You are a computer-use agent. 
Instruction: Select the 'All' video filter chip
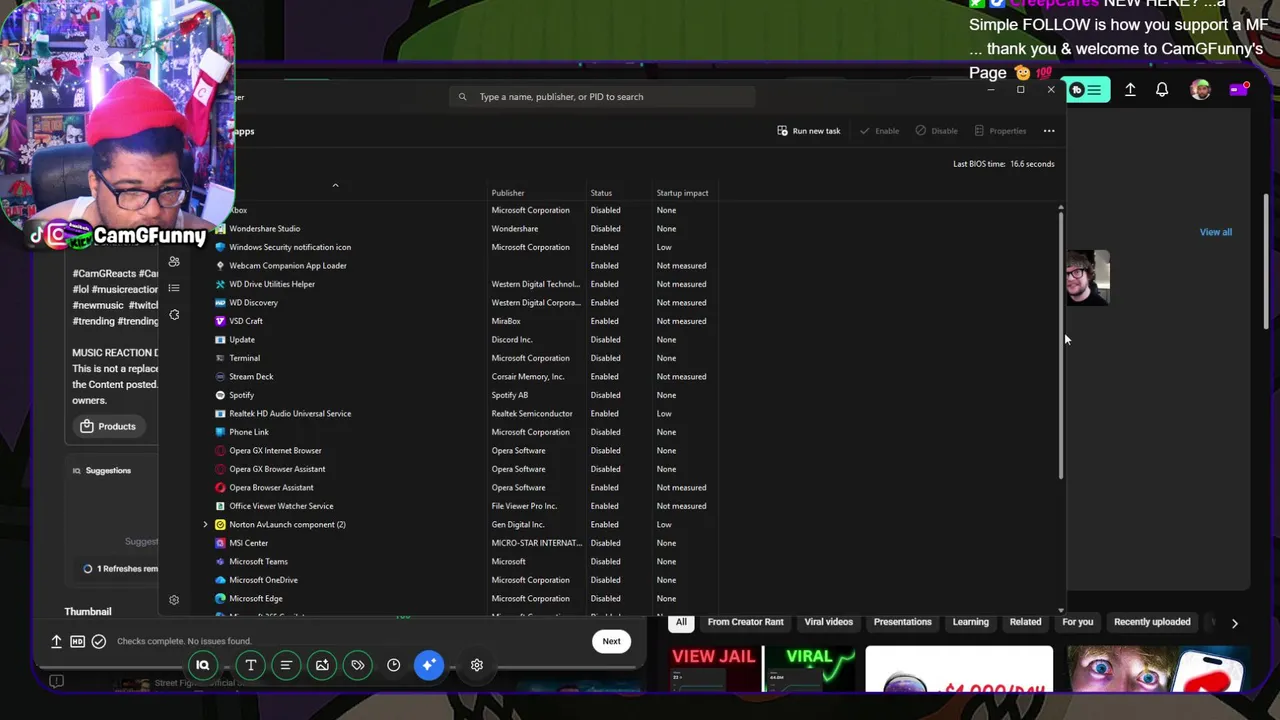pyautogui.click(x=681, y=622)
